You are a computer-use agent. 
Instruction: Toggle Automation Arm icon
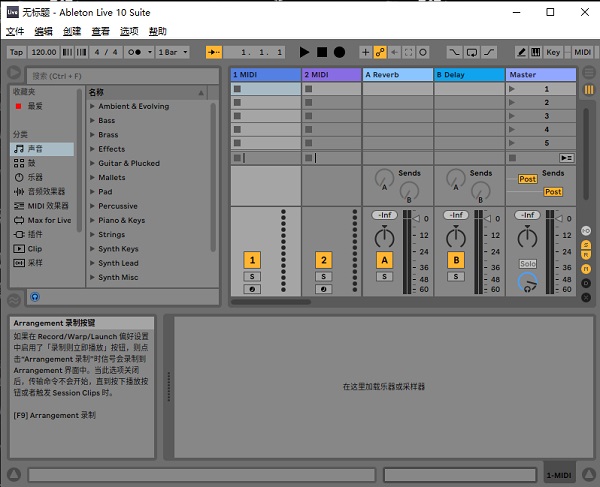380,52
